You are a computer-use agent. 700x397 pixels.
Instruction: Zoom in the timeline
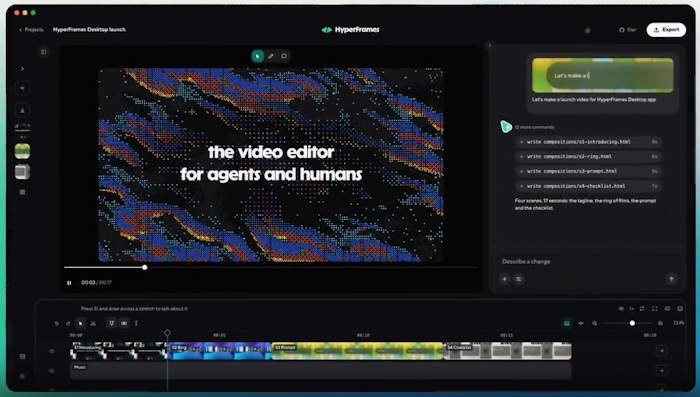click(661, 323)
